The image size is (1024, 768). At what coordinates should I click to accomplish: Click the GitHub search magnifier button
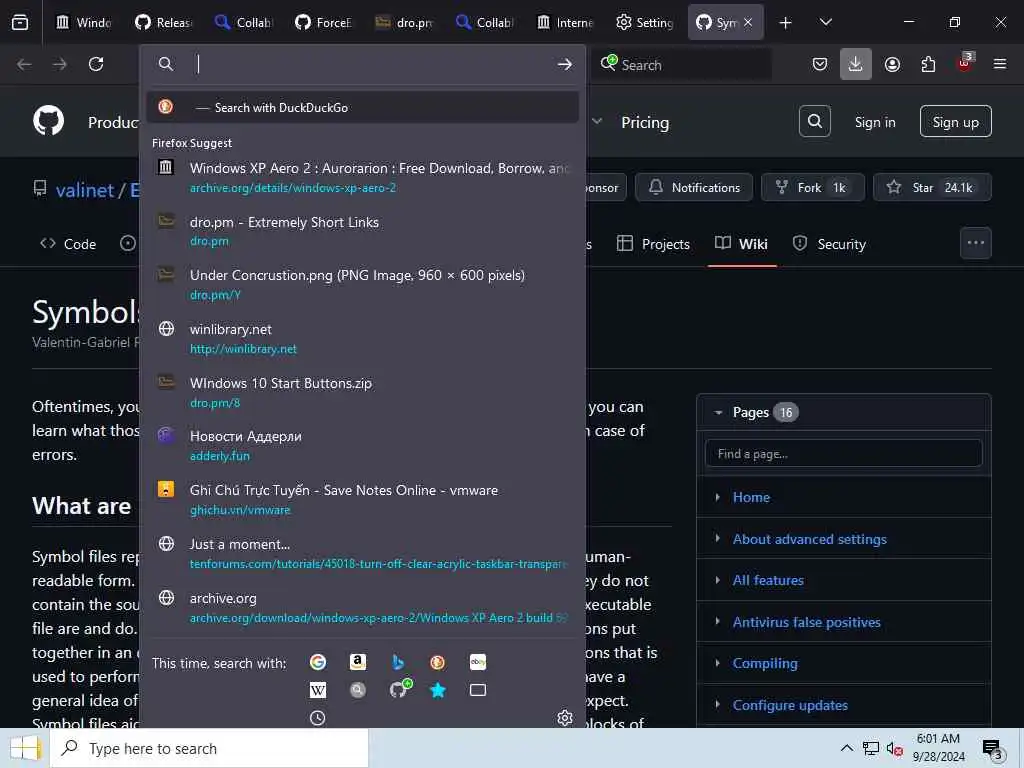814,121
